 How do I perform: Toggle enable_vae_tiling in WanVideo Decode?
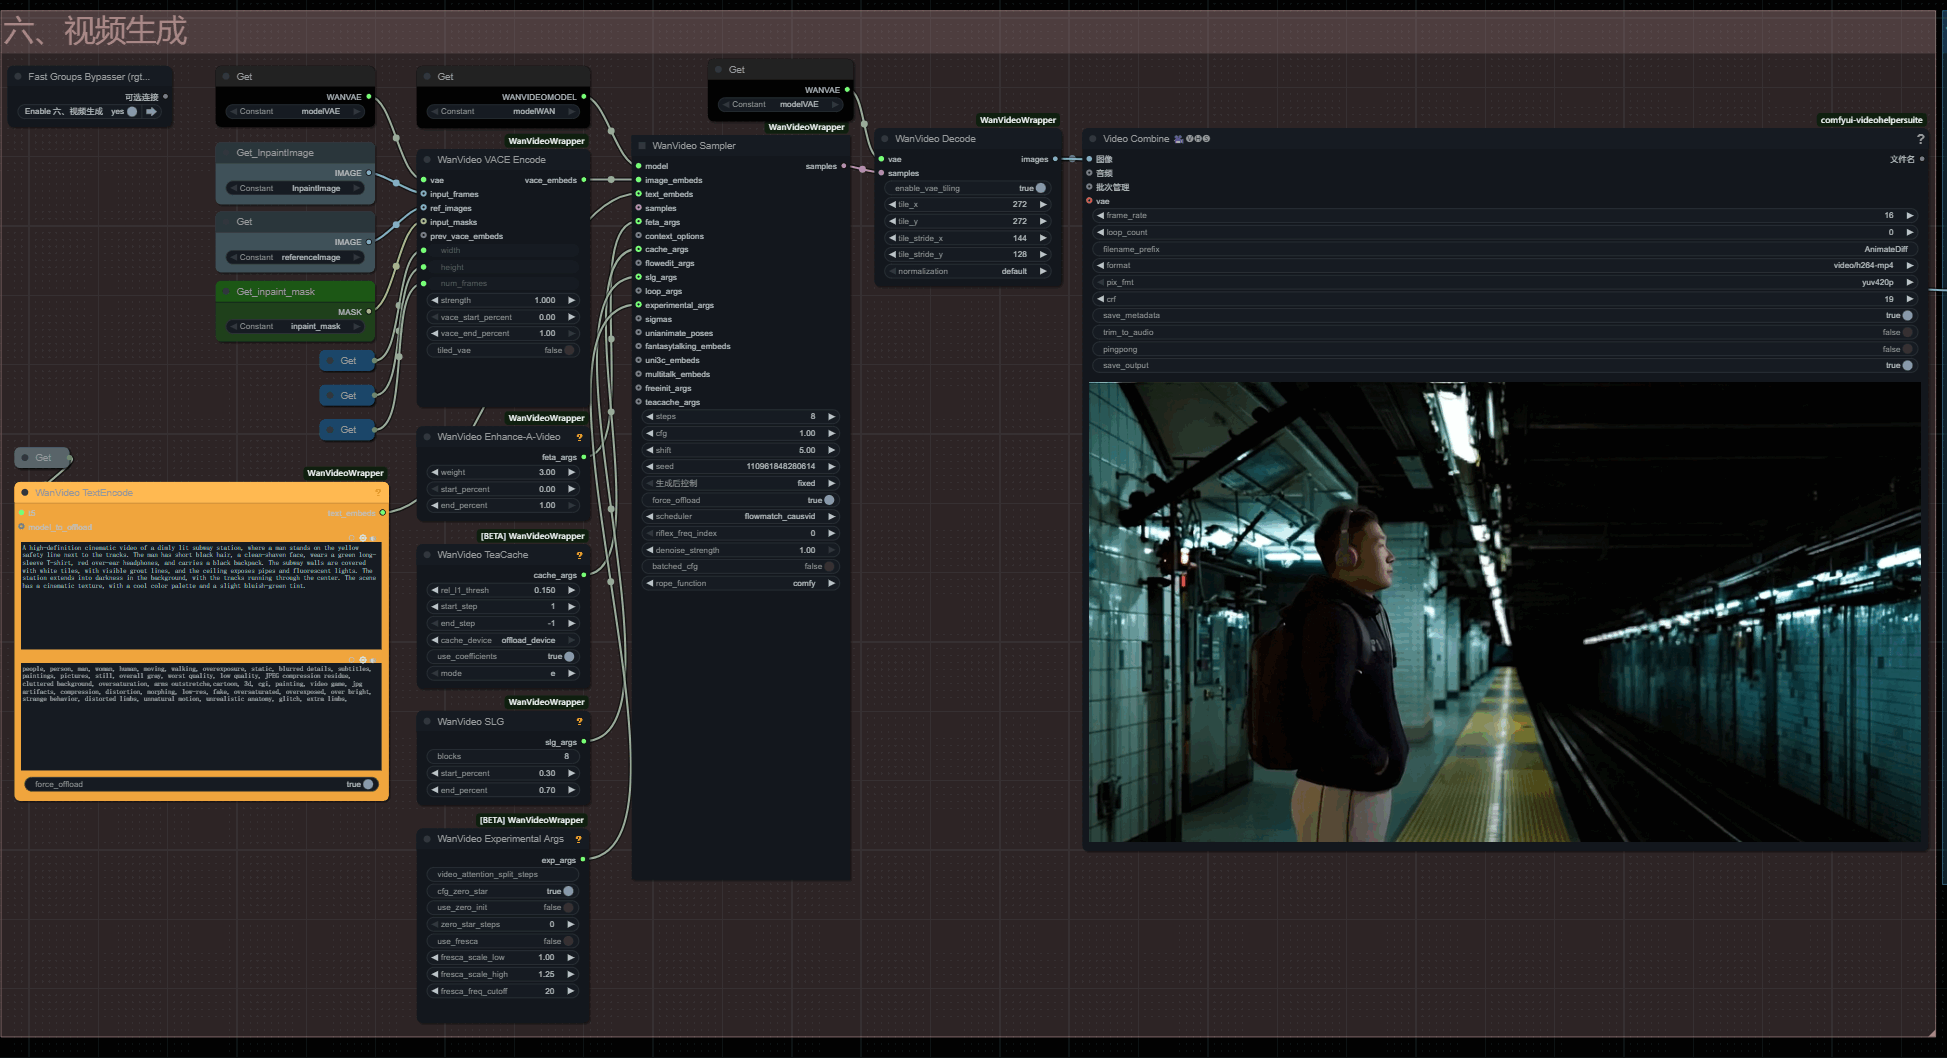[x=1040, y=188]
